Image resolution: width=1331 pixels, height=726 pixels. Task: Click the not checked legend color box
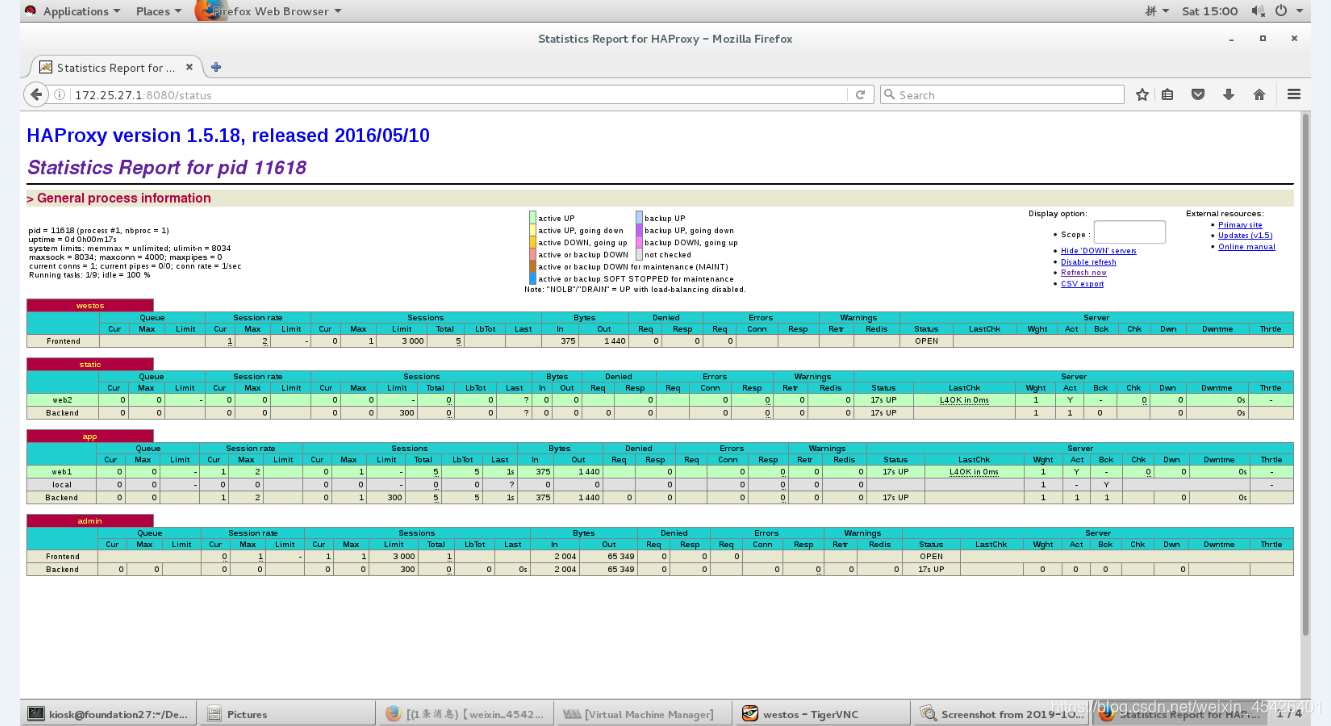[638, 254]
